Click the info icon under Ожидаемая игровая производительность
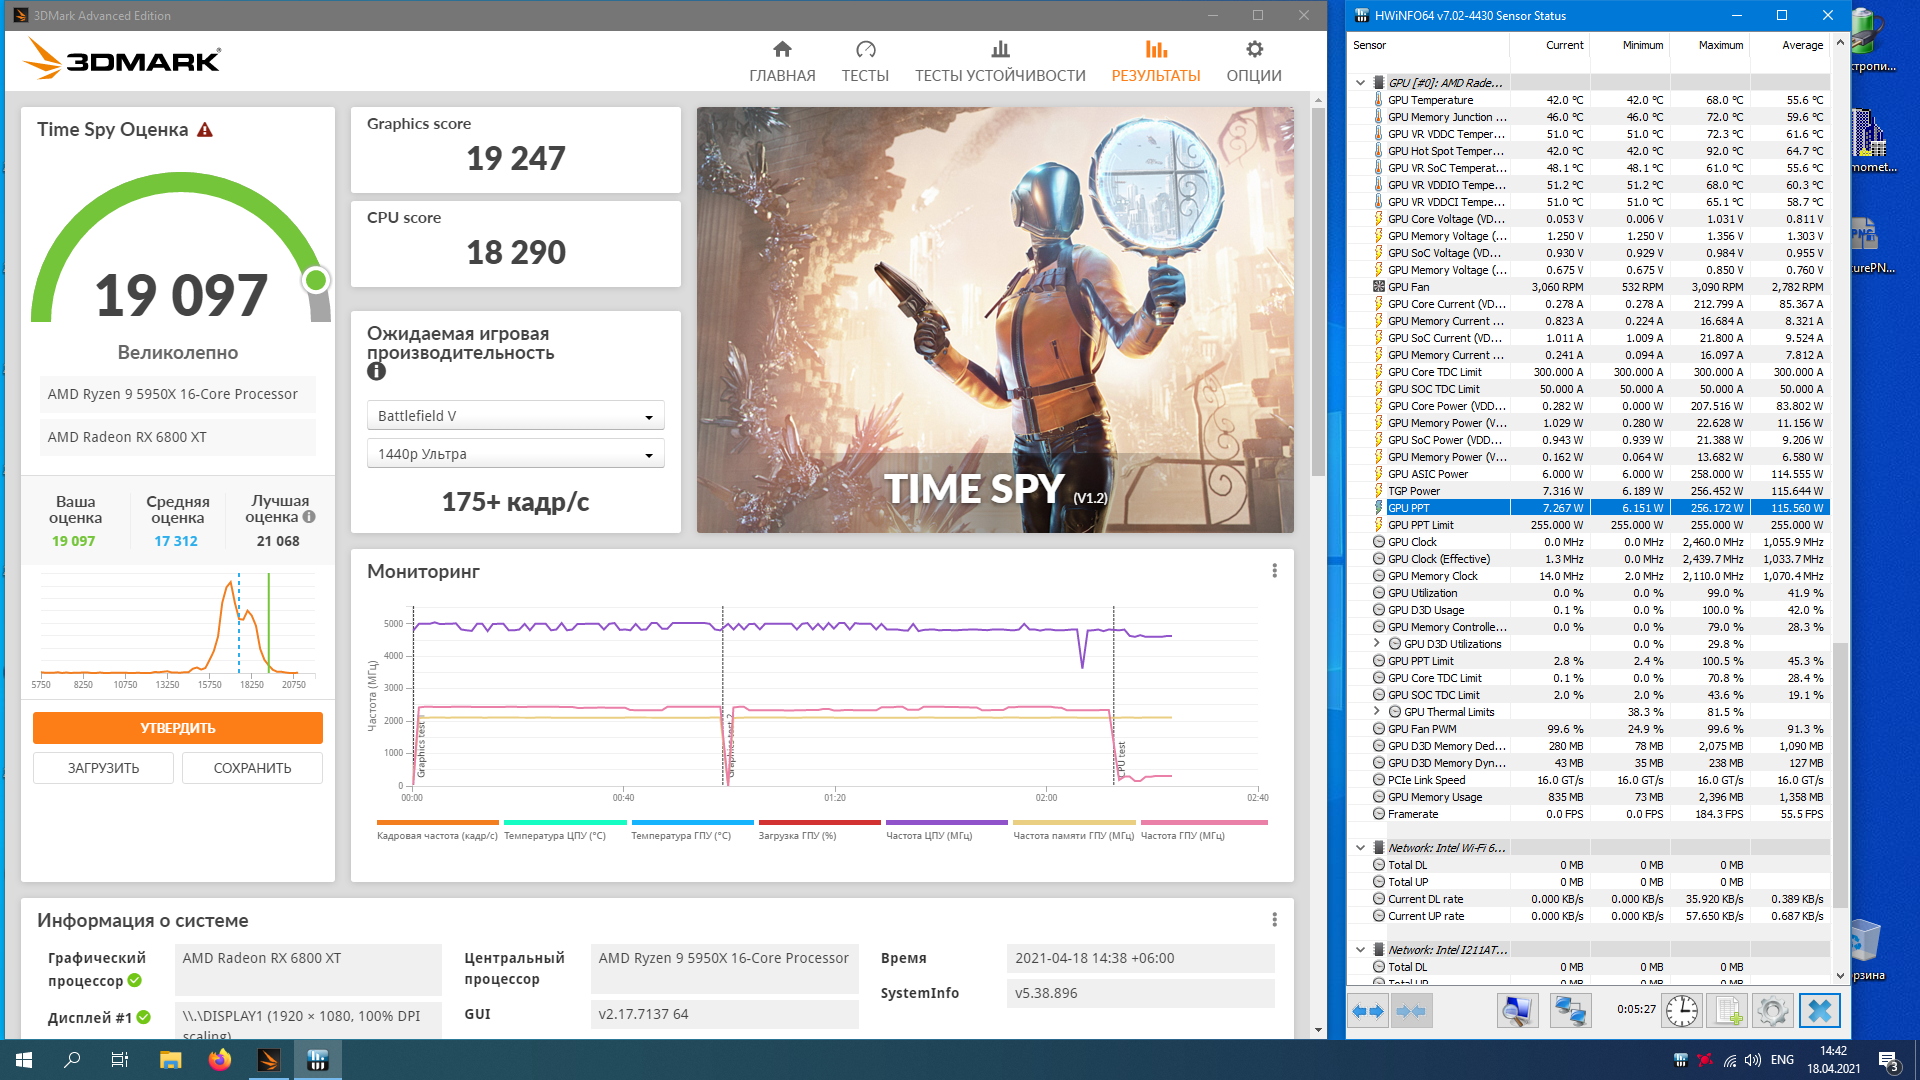The width and height of the screenshot is (1920, 1080). 376,372
